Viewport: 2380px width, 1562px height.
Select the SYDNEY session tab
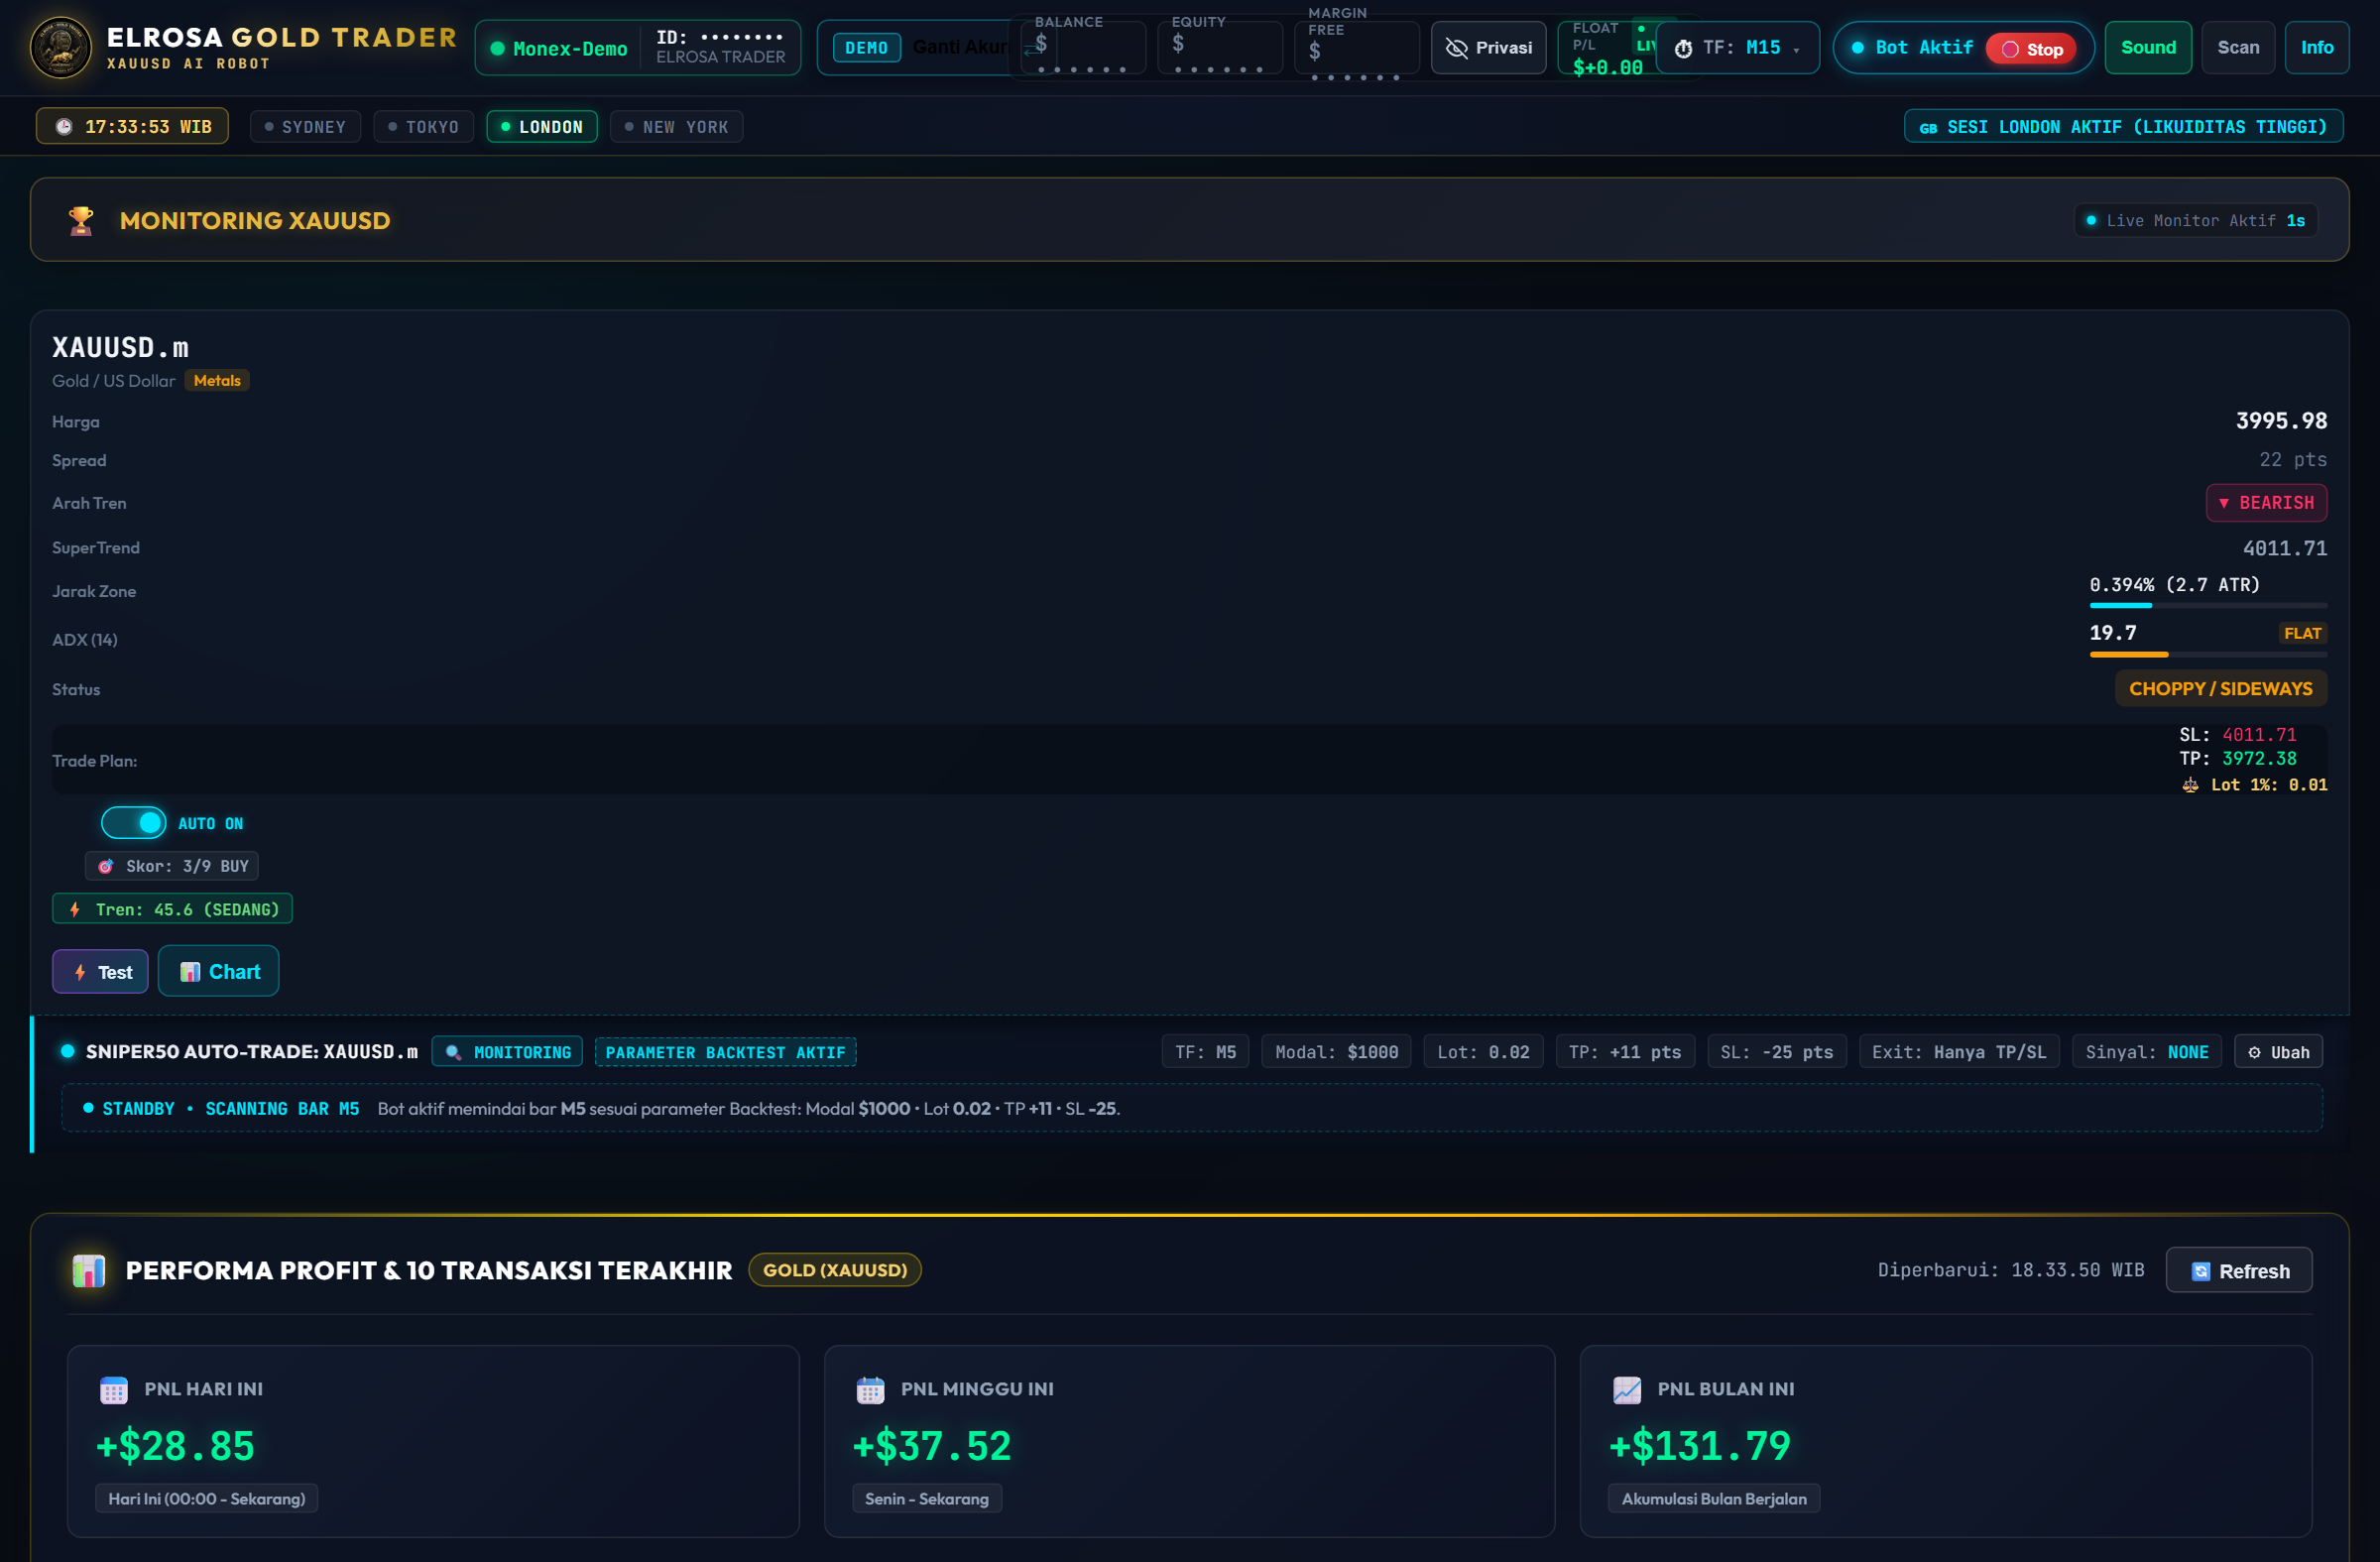click(305, 127)
